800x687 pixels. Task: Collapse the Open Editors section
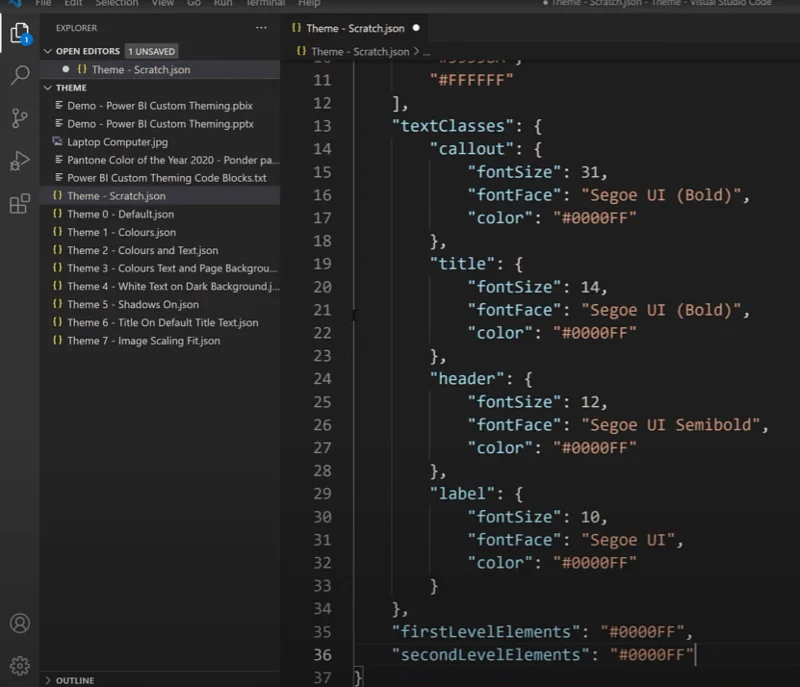[48, 51]
